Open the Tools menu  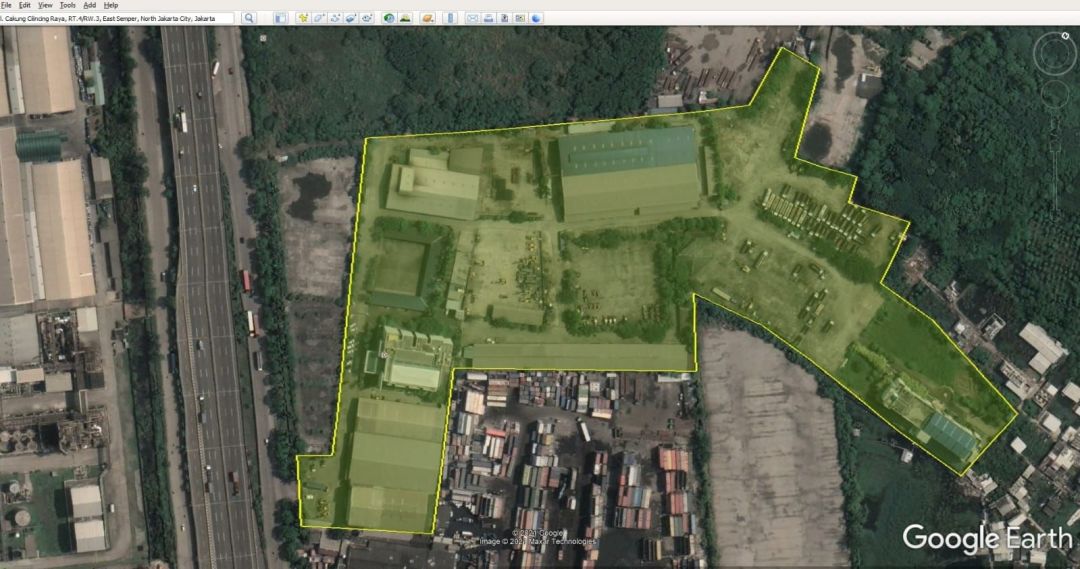click(67, 5)
